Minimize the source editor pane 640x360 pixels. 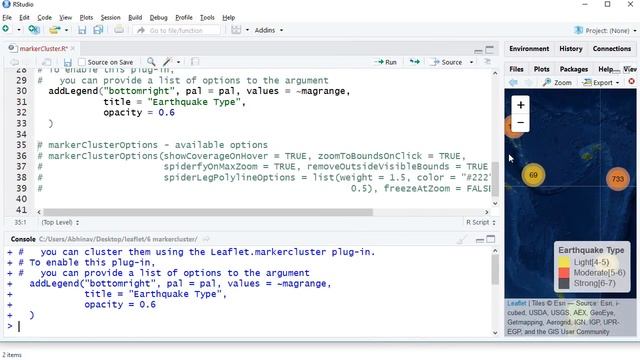(478, 50)
